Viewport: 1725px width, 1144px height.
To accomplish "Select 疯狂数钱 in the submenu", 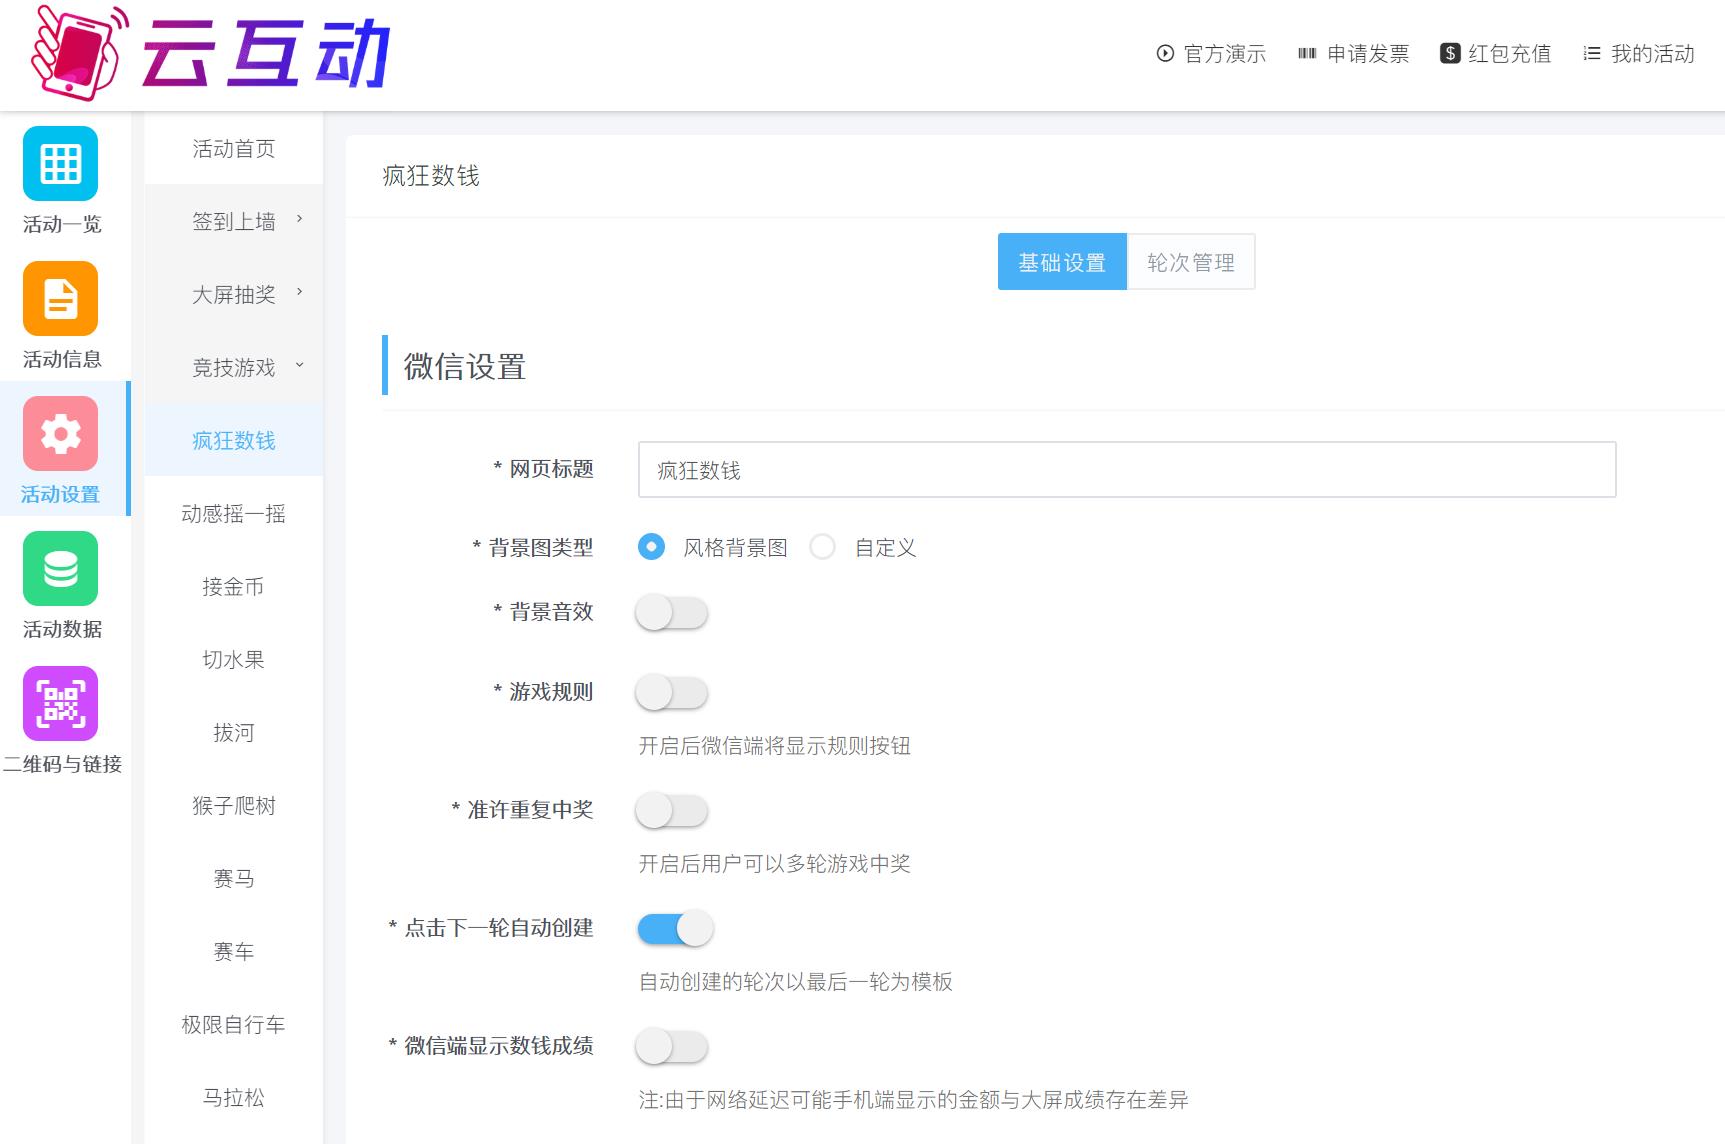I will point(234,441).
